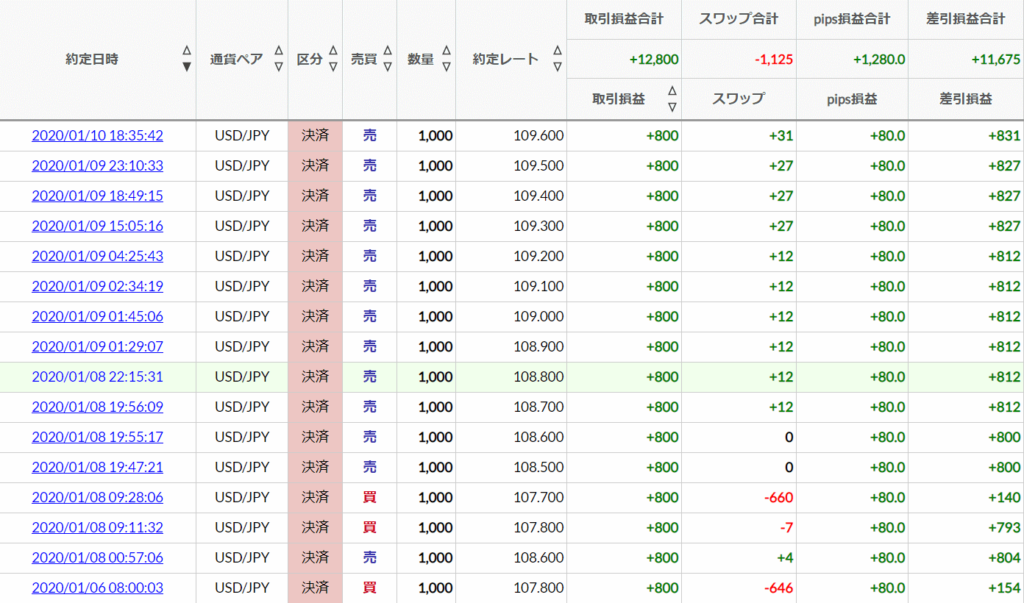Sort by 取引損益 column sort arrows
This screenshot has width=1024, height=603.
pyautogui.click(x=672, y=99)
